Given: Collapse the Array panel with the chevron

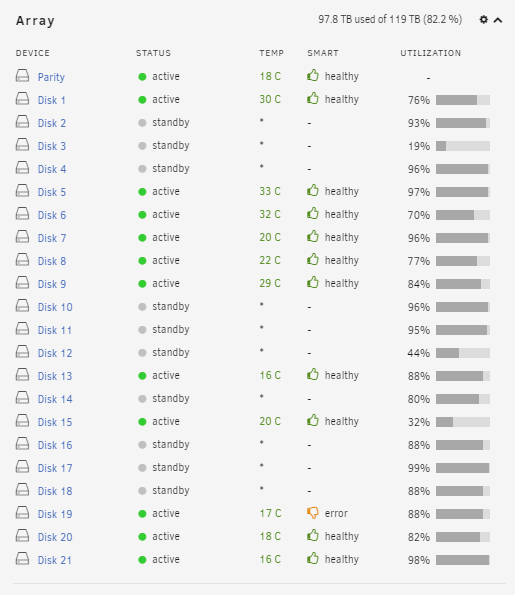Looking at the screenshot, I should (x=498, y=20).
